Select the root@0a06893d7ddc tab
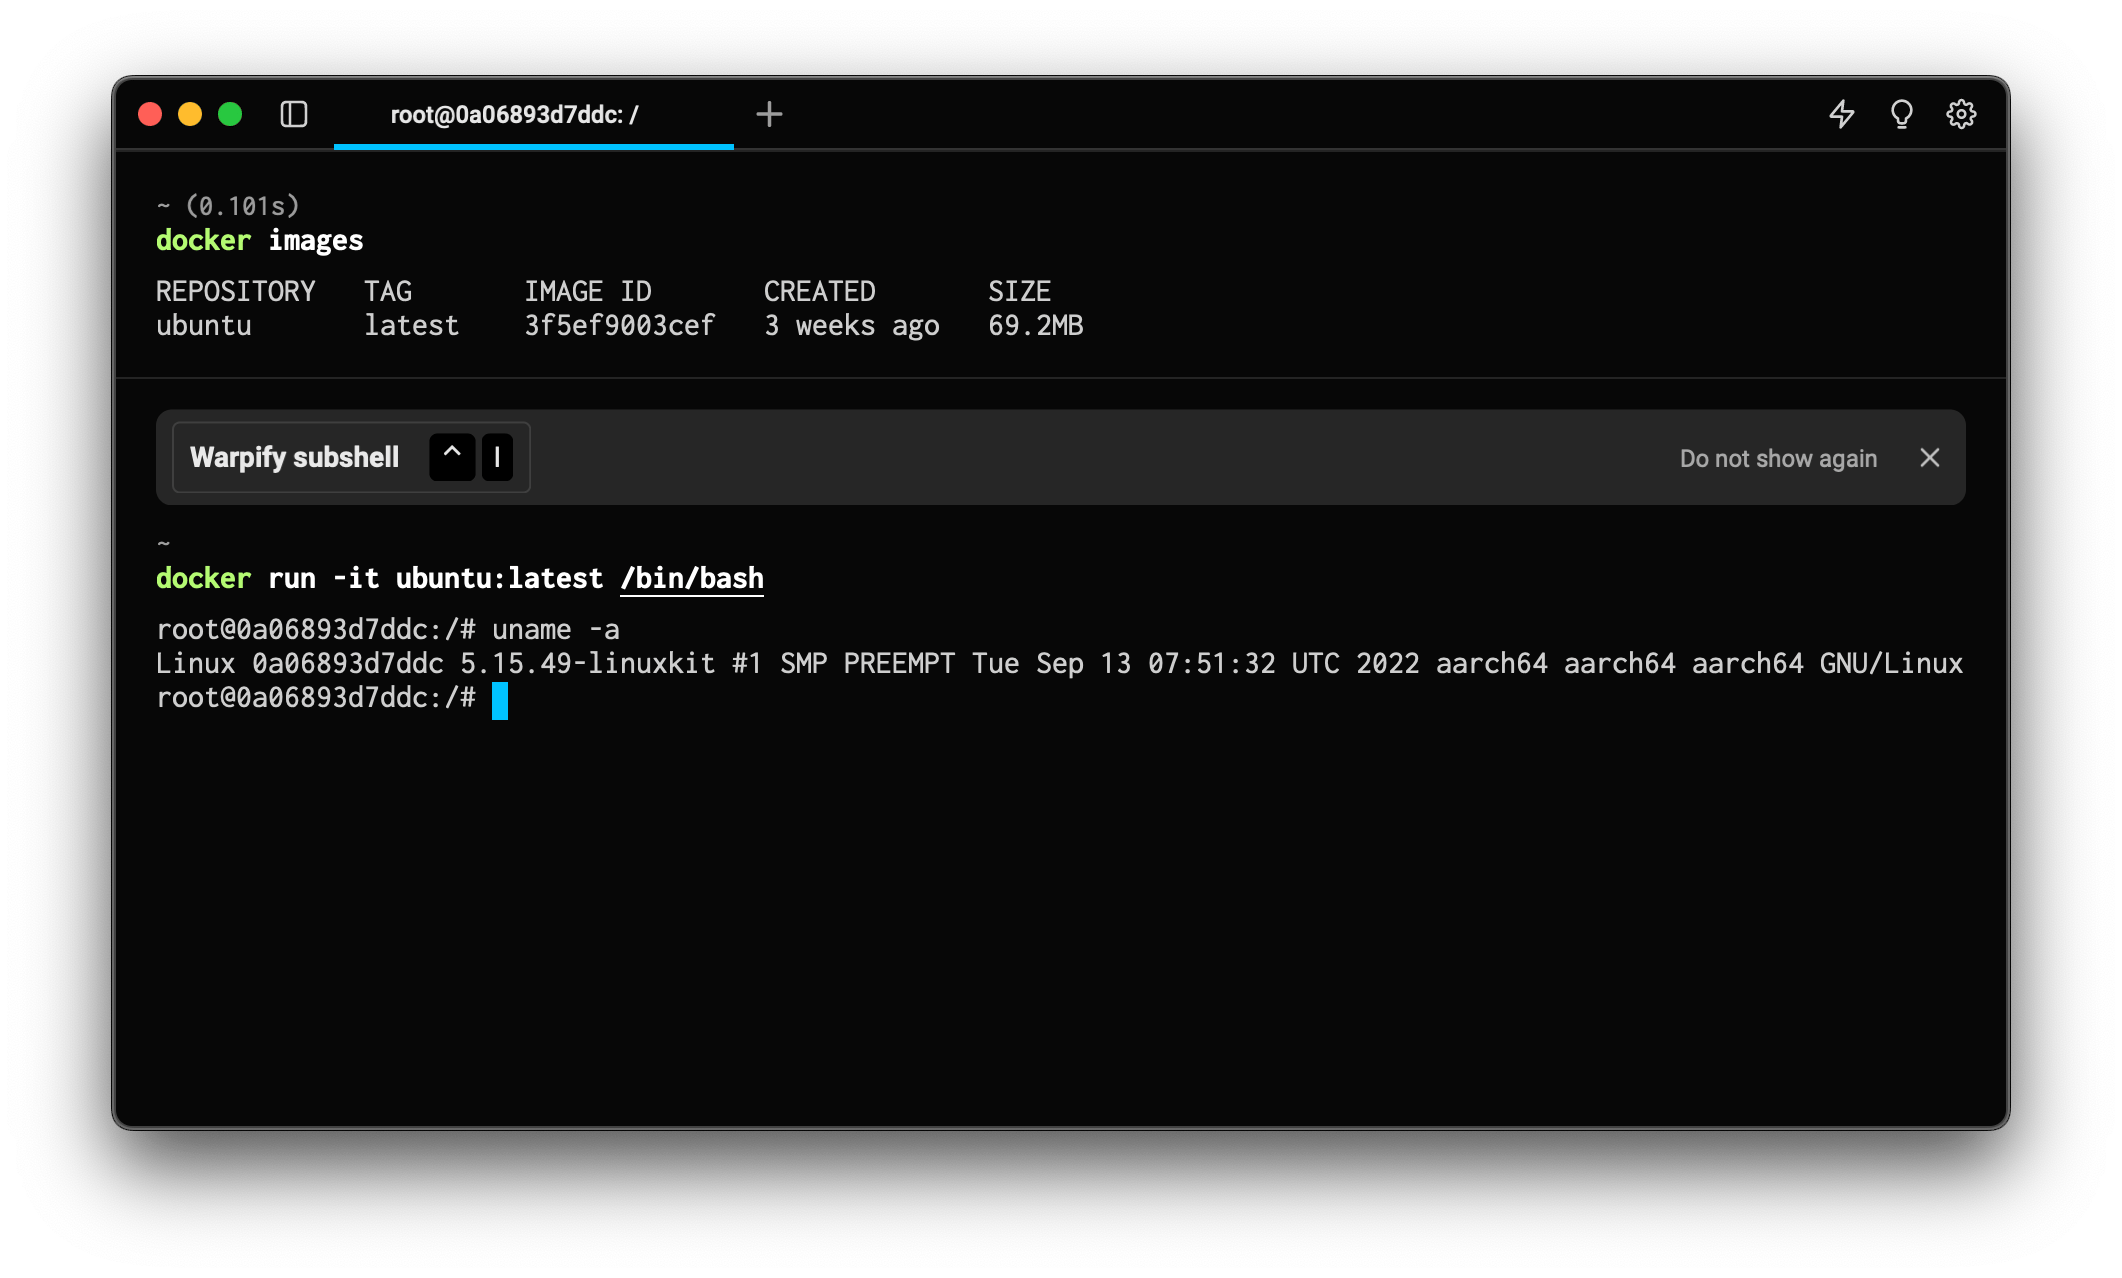 [x=514, y=115]
